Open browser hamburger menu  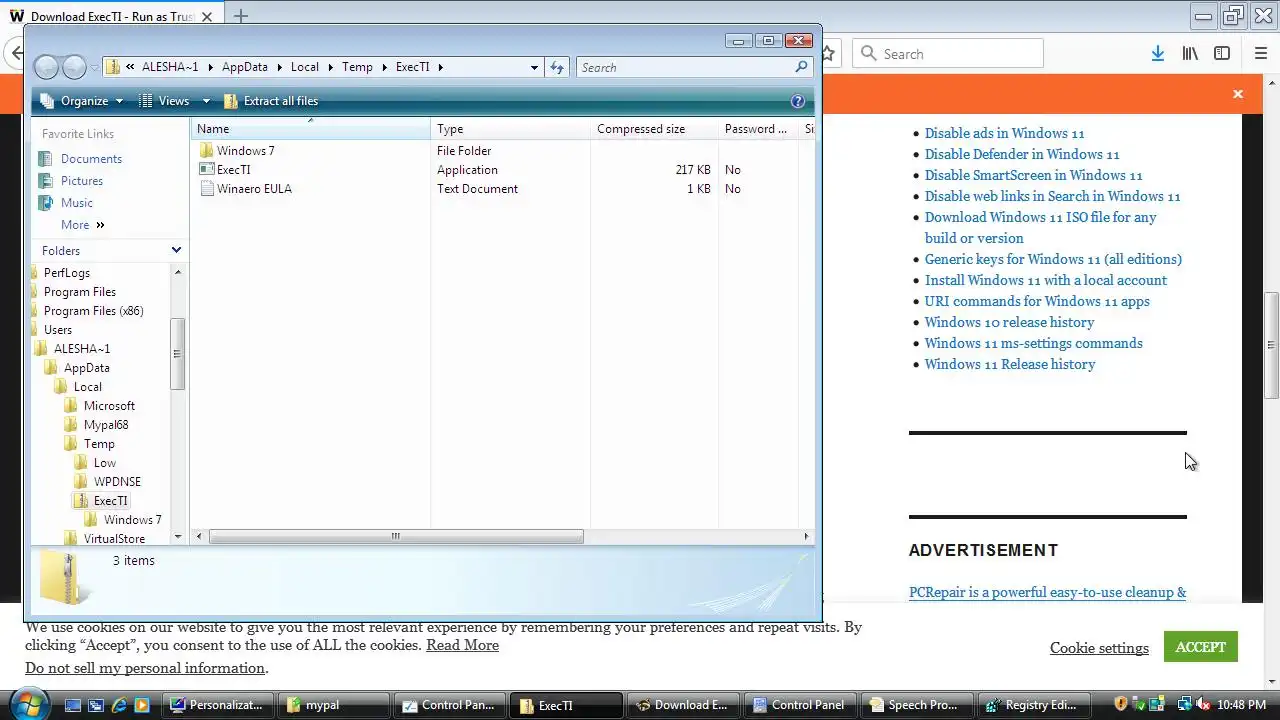pyautogui.click(x=1261, y=54)
